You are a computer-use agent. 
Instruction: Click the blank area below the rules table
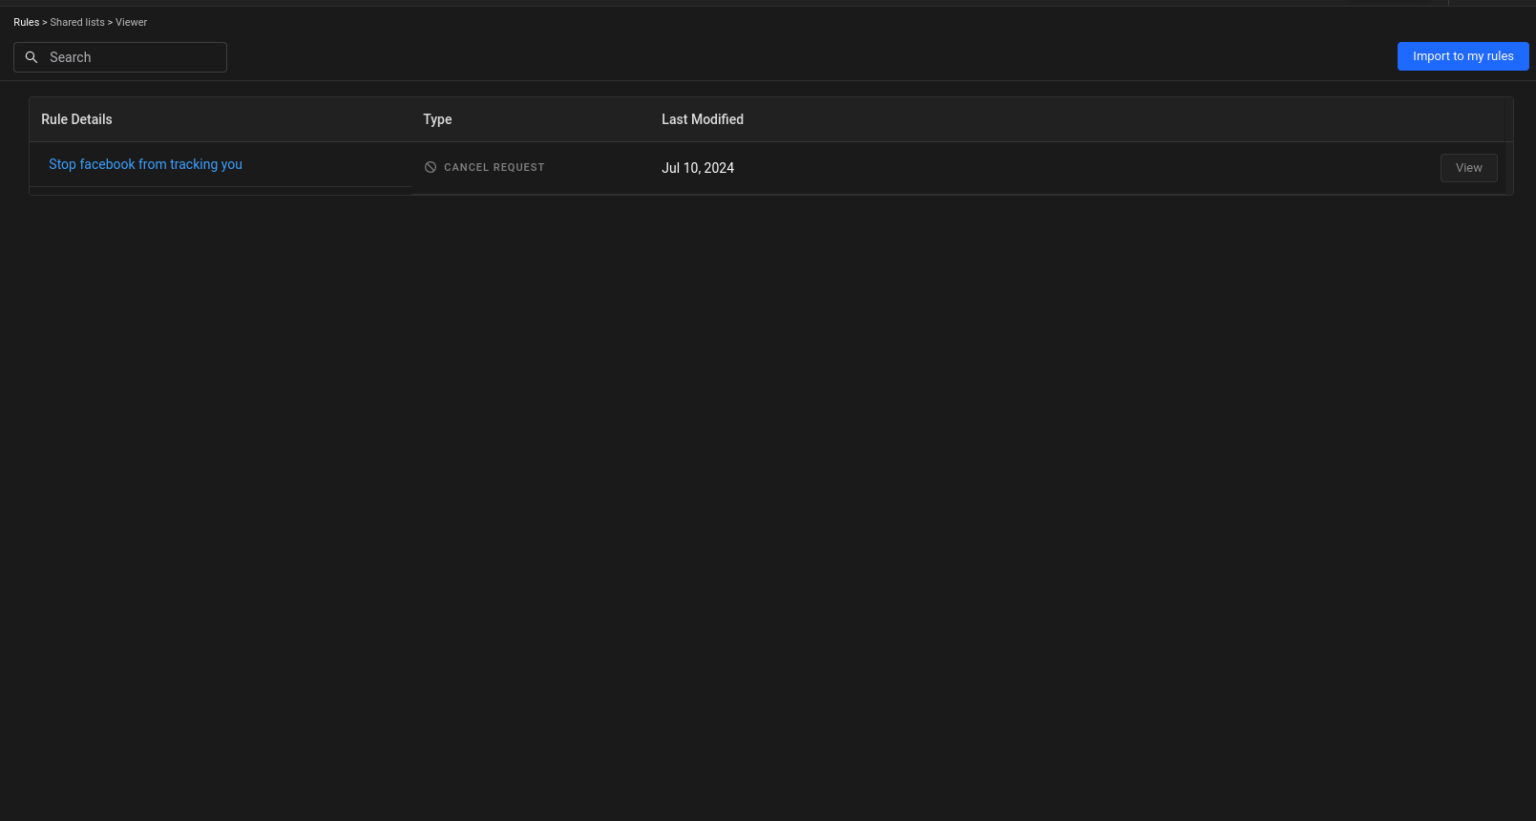click(768, 500)
